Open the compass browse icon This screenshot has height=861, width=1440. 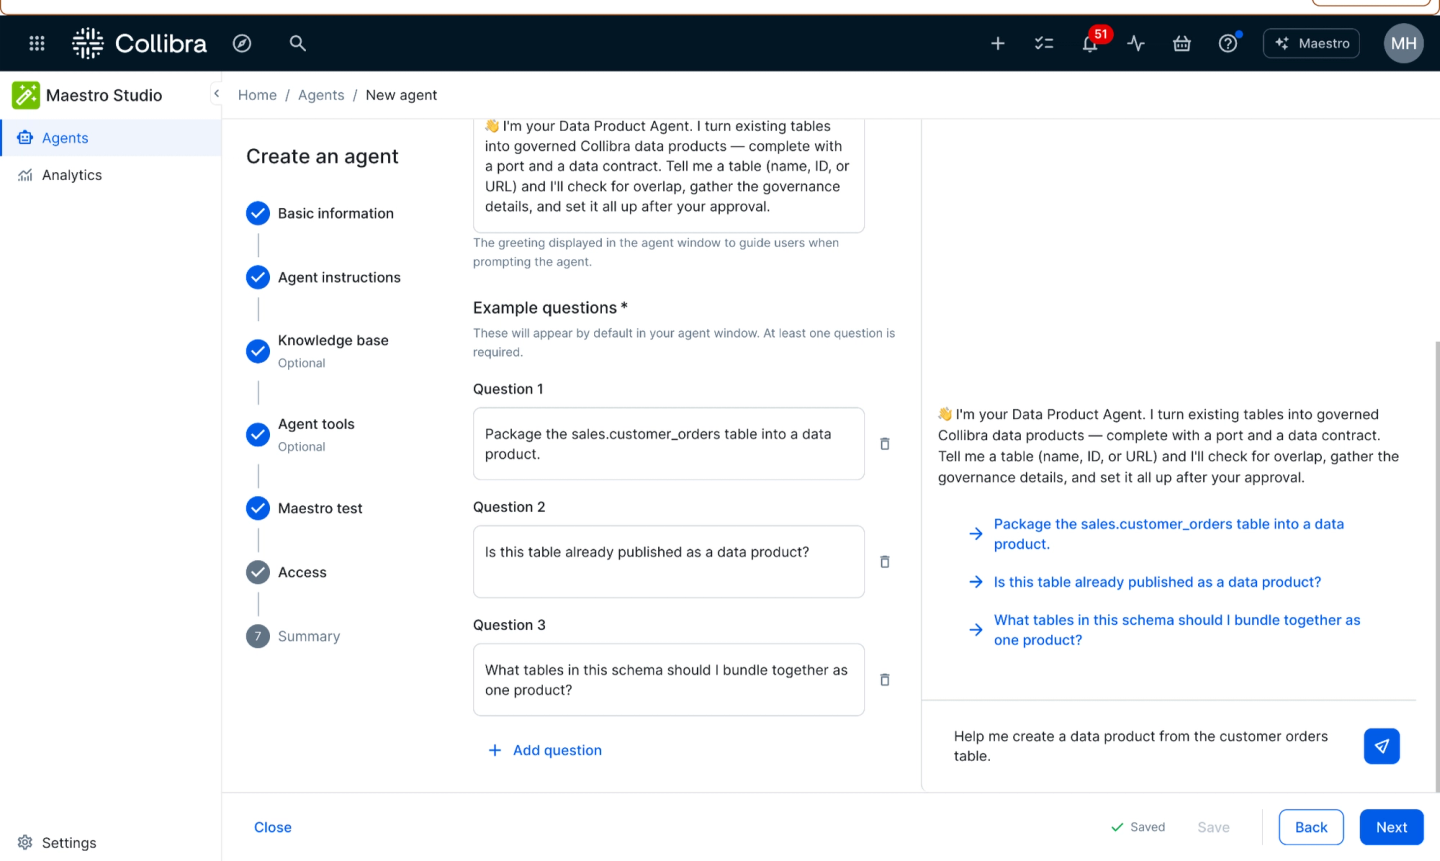[242, 43]
